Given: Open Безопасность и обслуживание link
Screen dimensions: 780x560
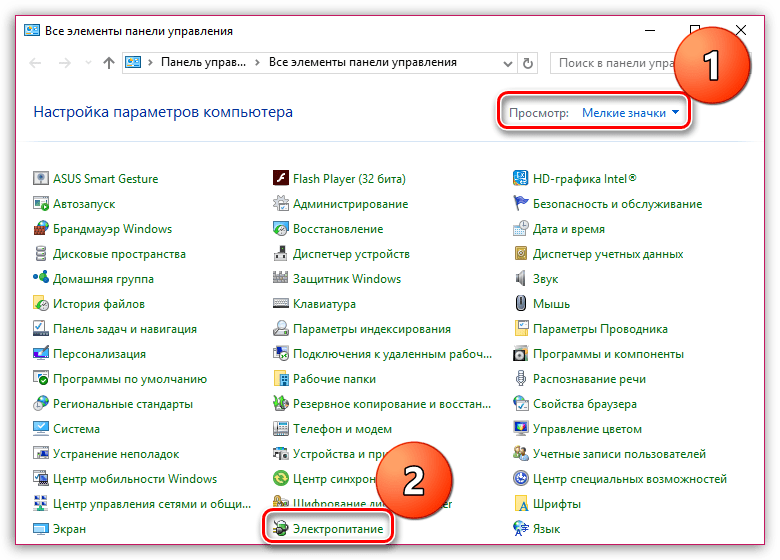Looking at the screenshot, I should click(617, 203).
